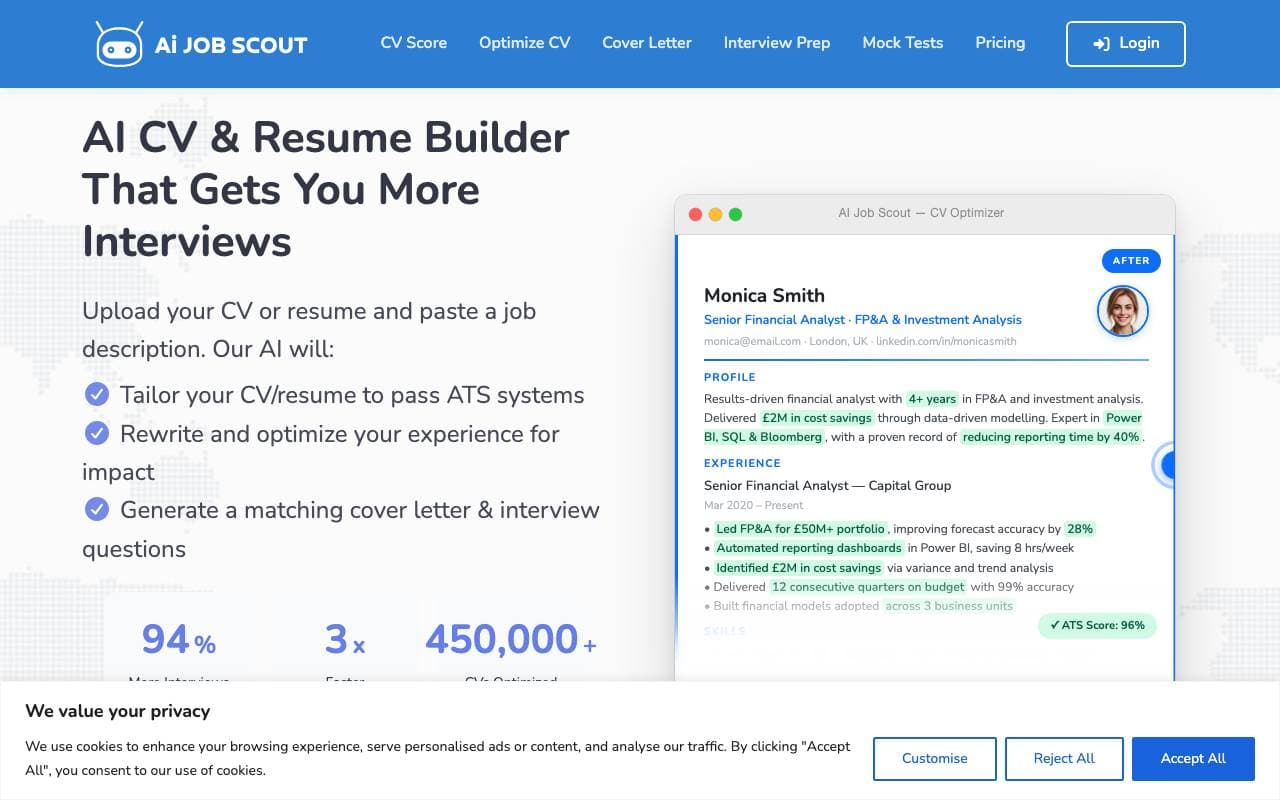Click the contact line 'monica@email.com · London, UK'
This screenshot has width=1280, height=800.
[x=787, y=341]
